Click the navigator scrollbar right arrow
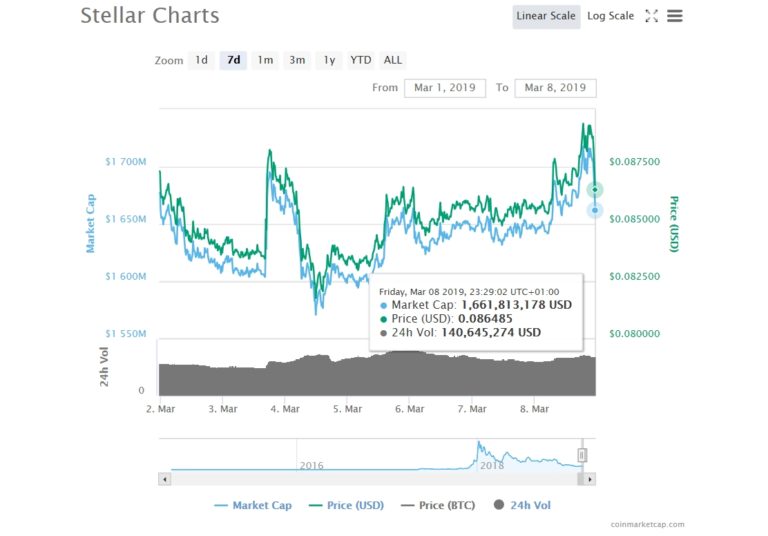 click(590, 479)
